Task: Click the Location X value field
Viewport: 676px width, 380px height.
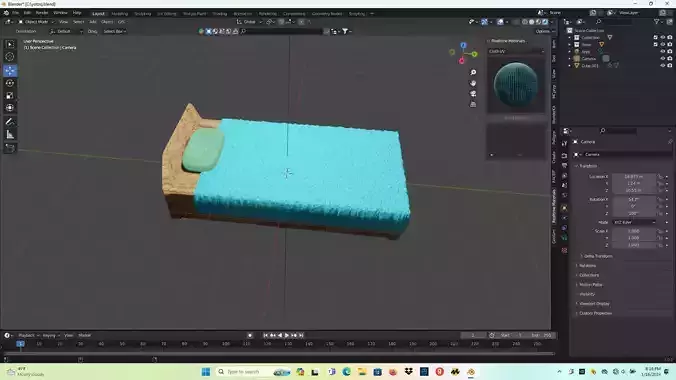Action: coord(633,176)
